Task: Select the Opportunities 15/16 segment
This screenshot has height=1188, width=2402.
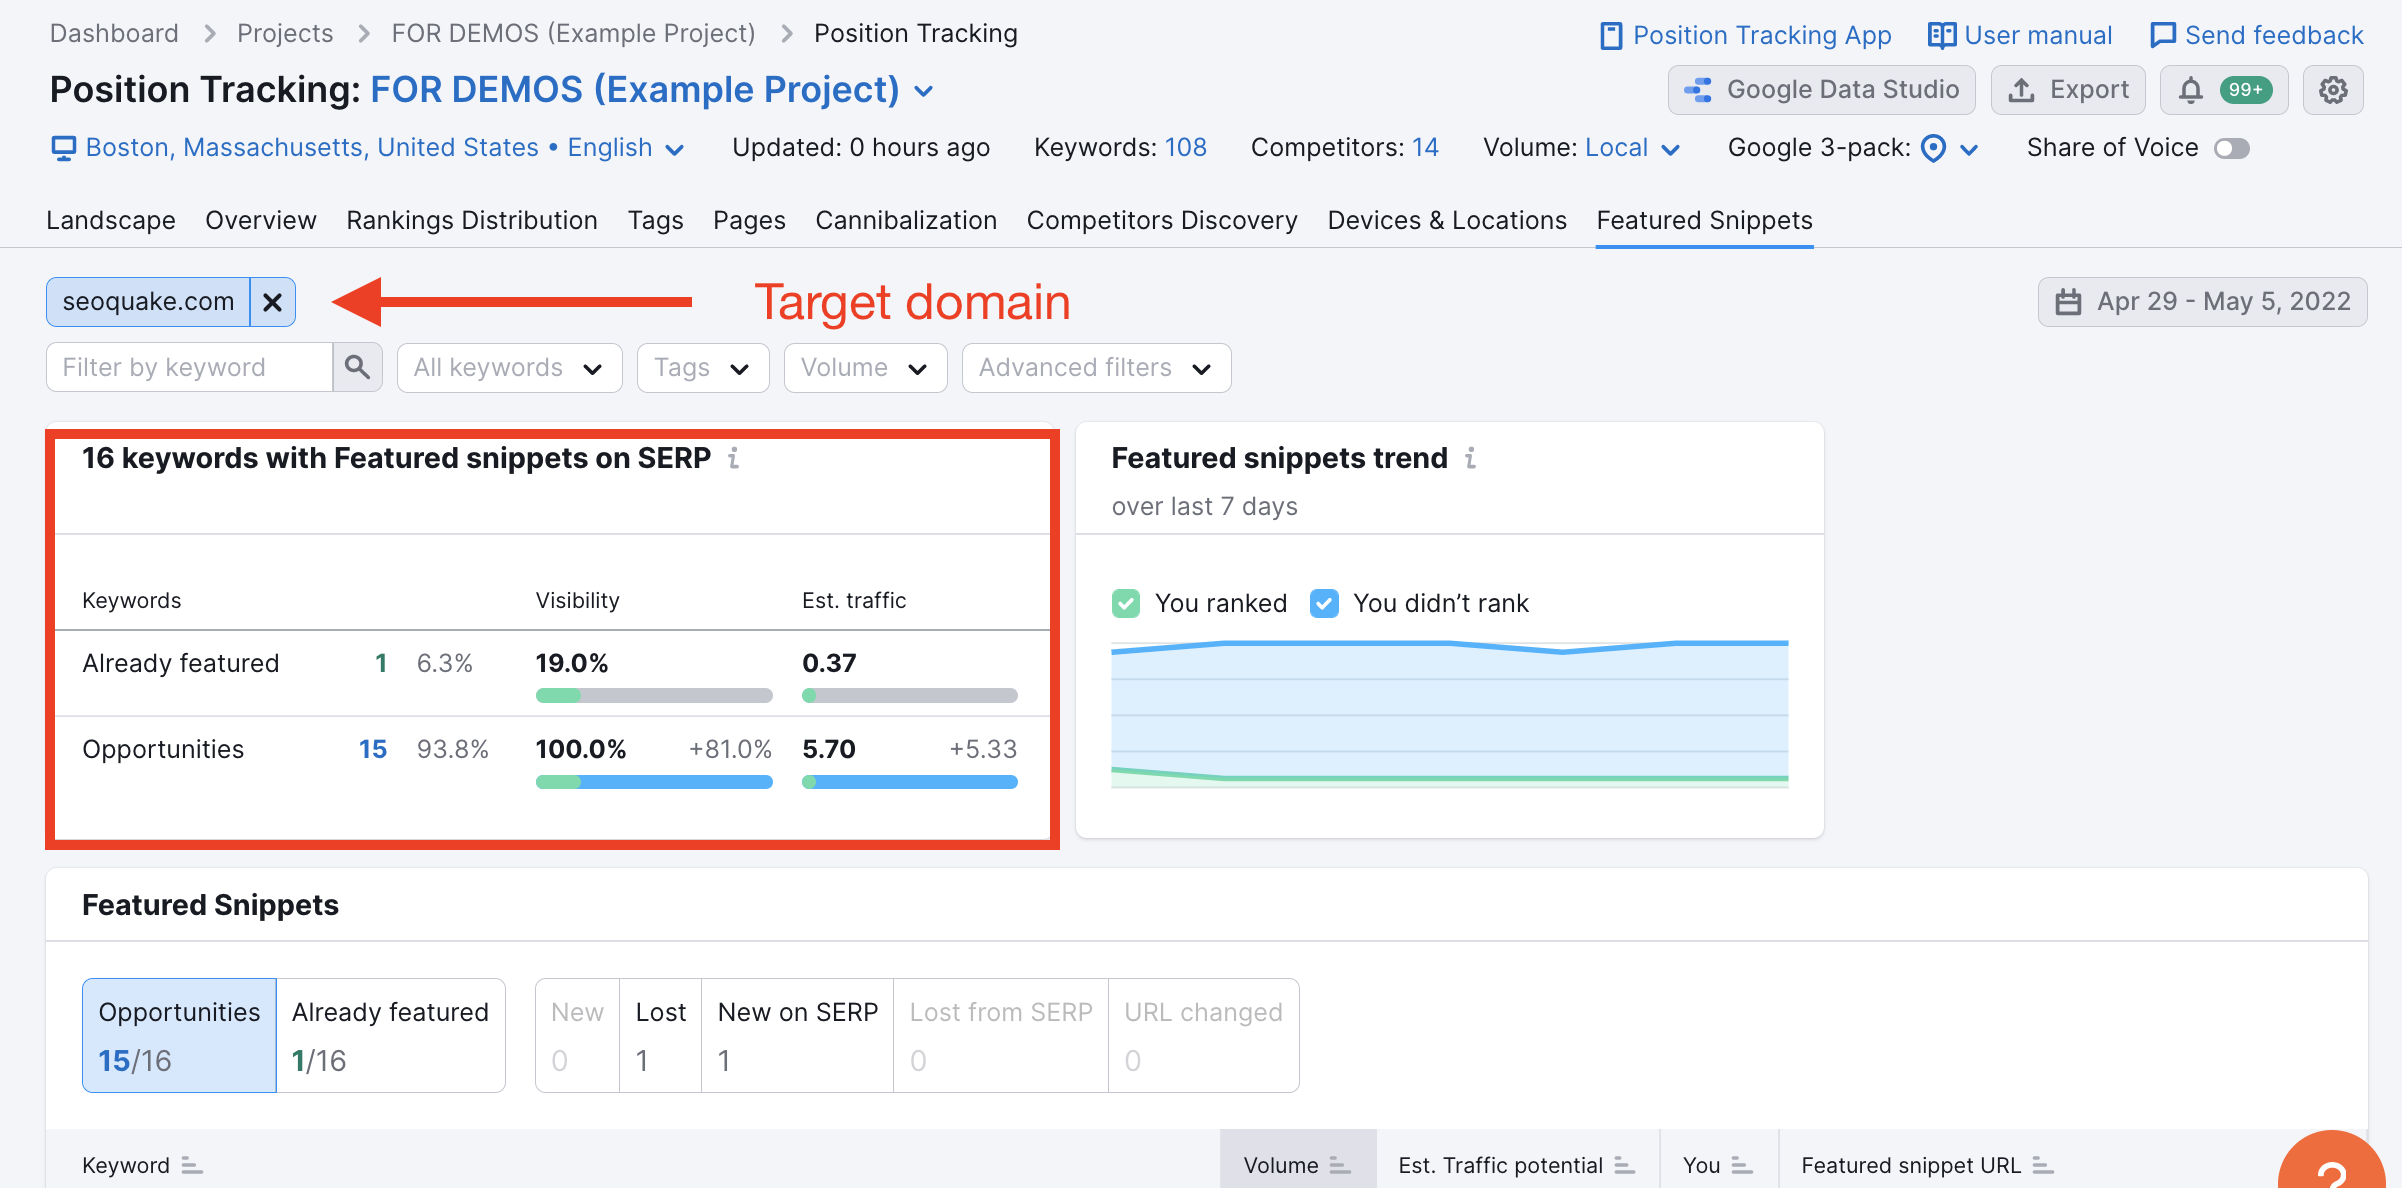Action: point(179,1036)
